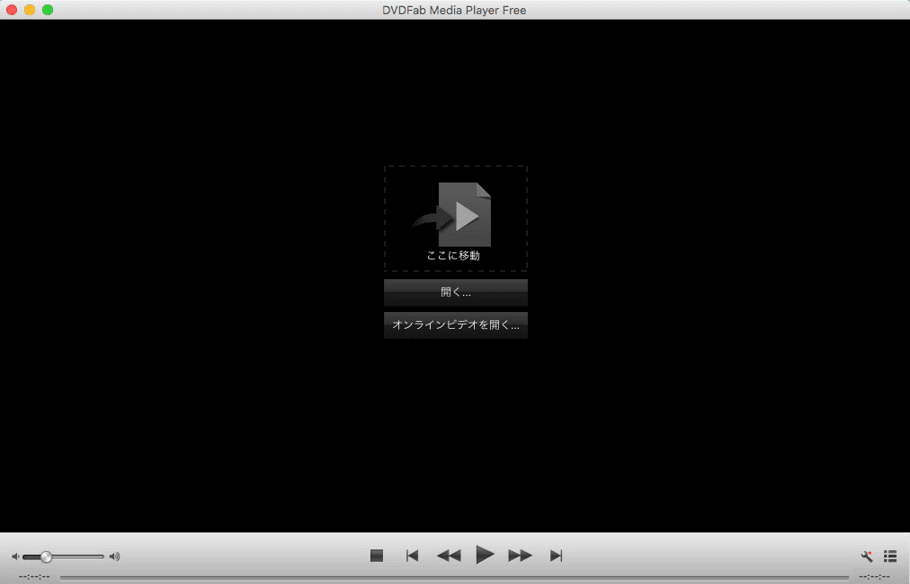Image resolution: width=910 pixels, height=584 pixels.
Task: Click the rewind double-arrow button
Action: tap(449, 556)
